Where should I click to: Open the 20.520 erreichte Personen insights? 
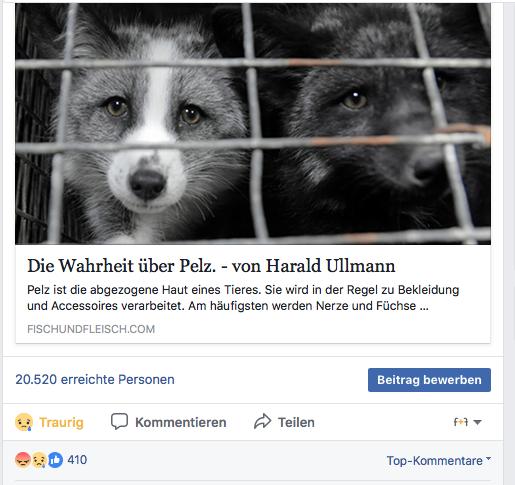tap(95, 379)
